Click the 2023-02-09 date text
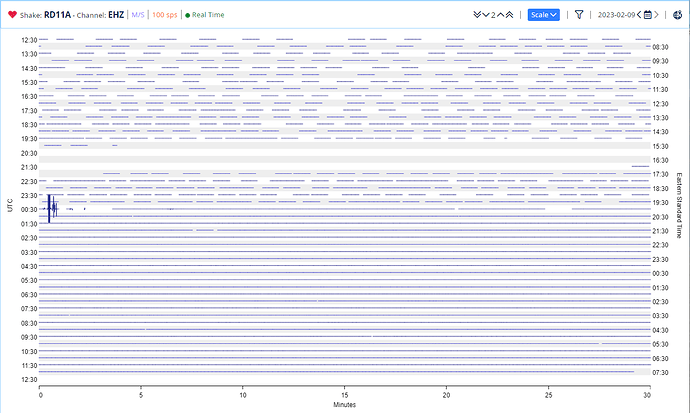This screenshot has width=690, height=413. 616,15
